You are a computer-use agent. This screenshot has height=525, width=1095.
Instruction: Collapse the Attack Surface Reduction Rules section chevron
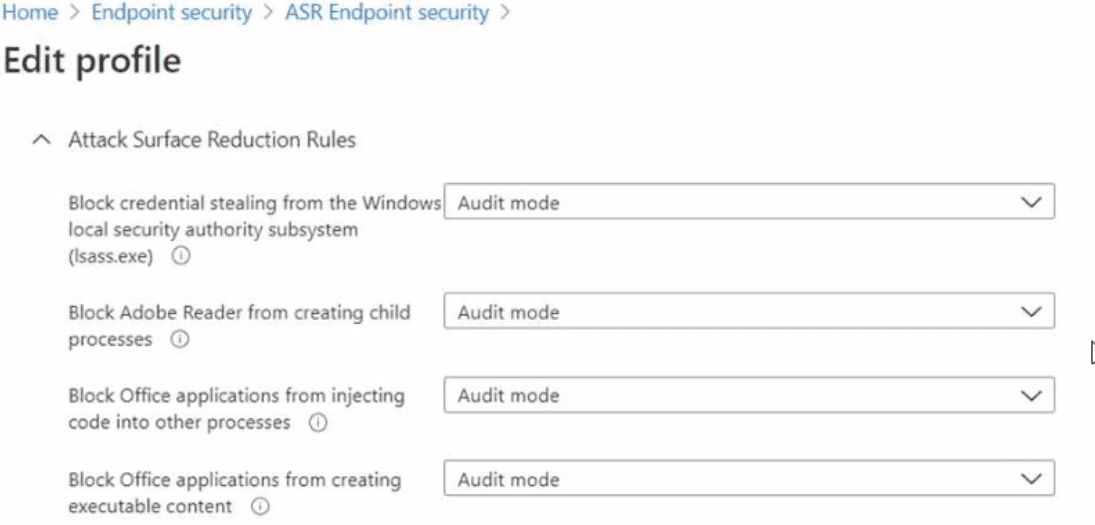pyautogui.click(x=41, y=141)
